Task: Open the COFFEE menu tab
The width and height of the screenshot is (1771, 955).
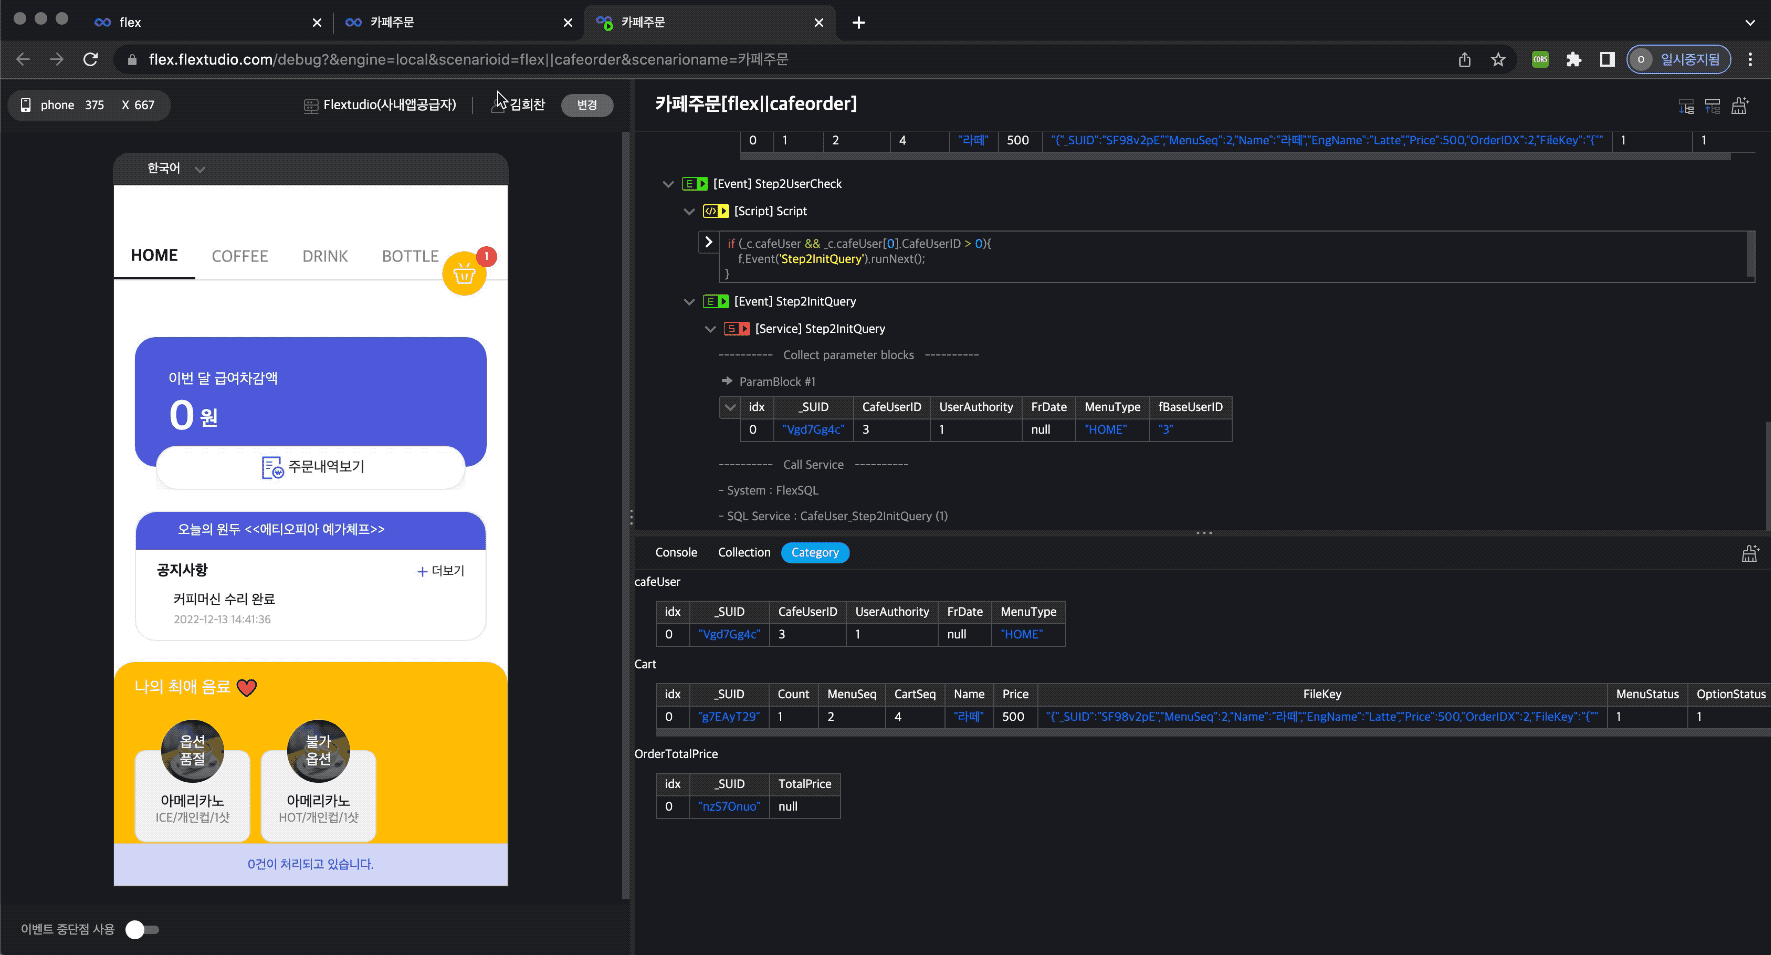Action: click(x=240, y=257)
